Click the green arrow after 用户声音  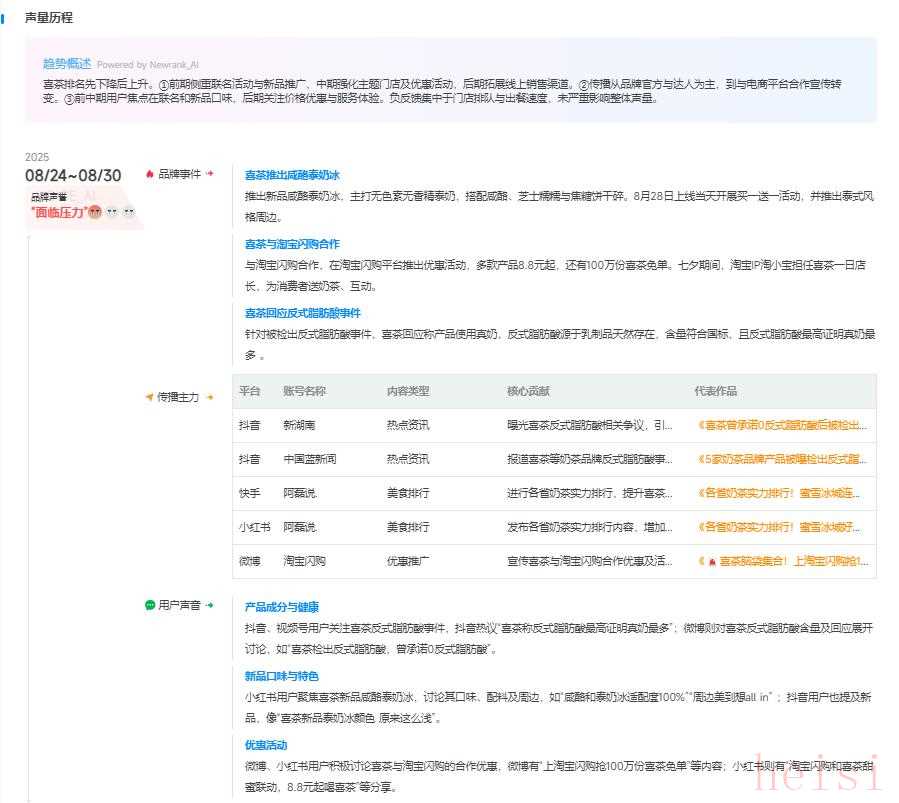(x=210, y=605)
